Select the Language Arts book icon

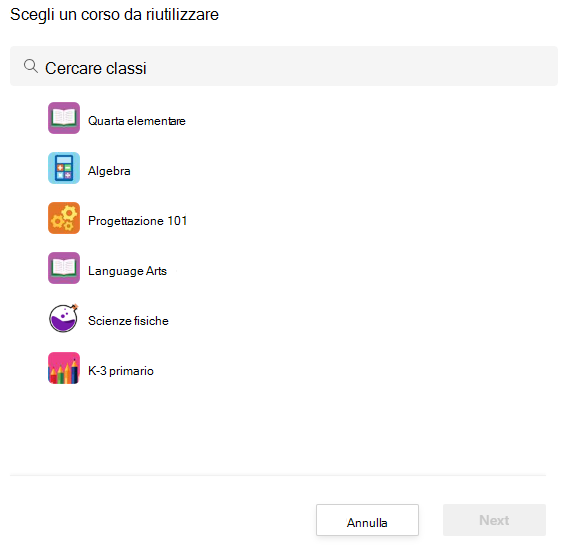(64, 268)
